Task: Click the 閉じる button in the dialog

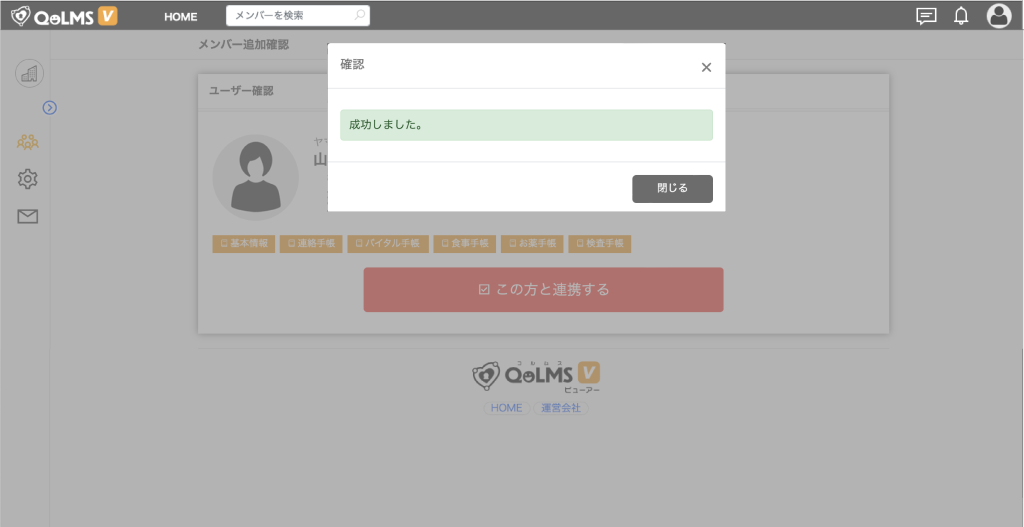Action: 672,188
